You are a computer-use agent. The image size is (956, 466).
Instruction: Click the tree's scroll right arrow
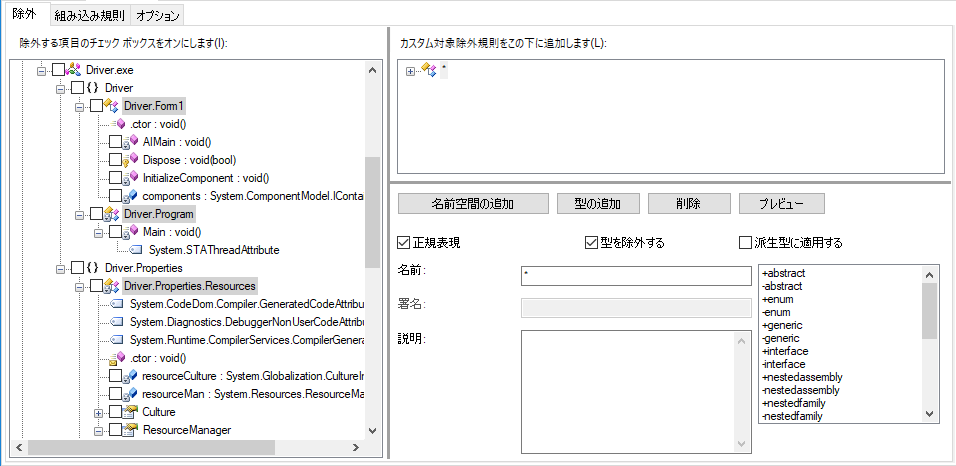point(356,447)
